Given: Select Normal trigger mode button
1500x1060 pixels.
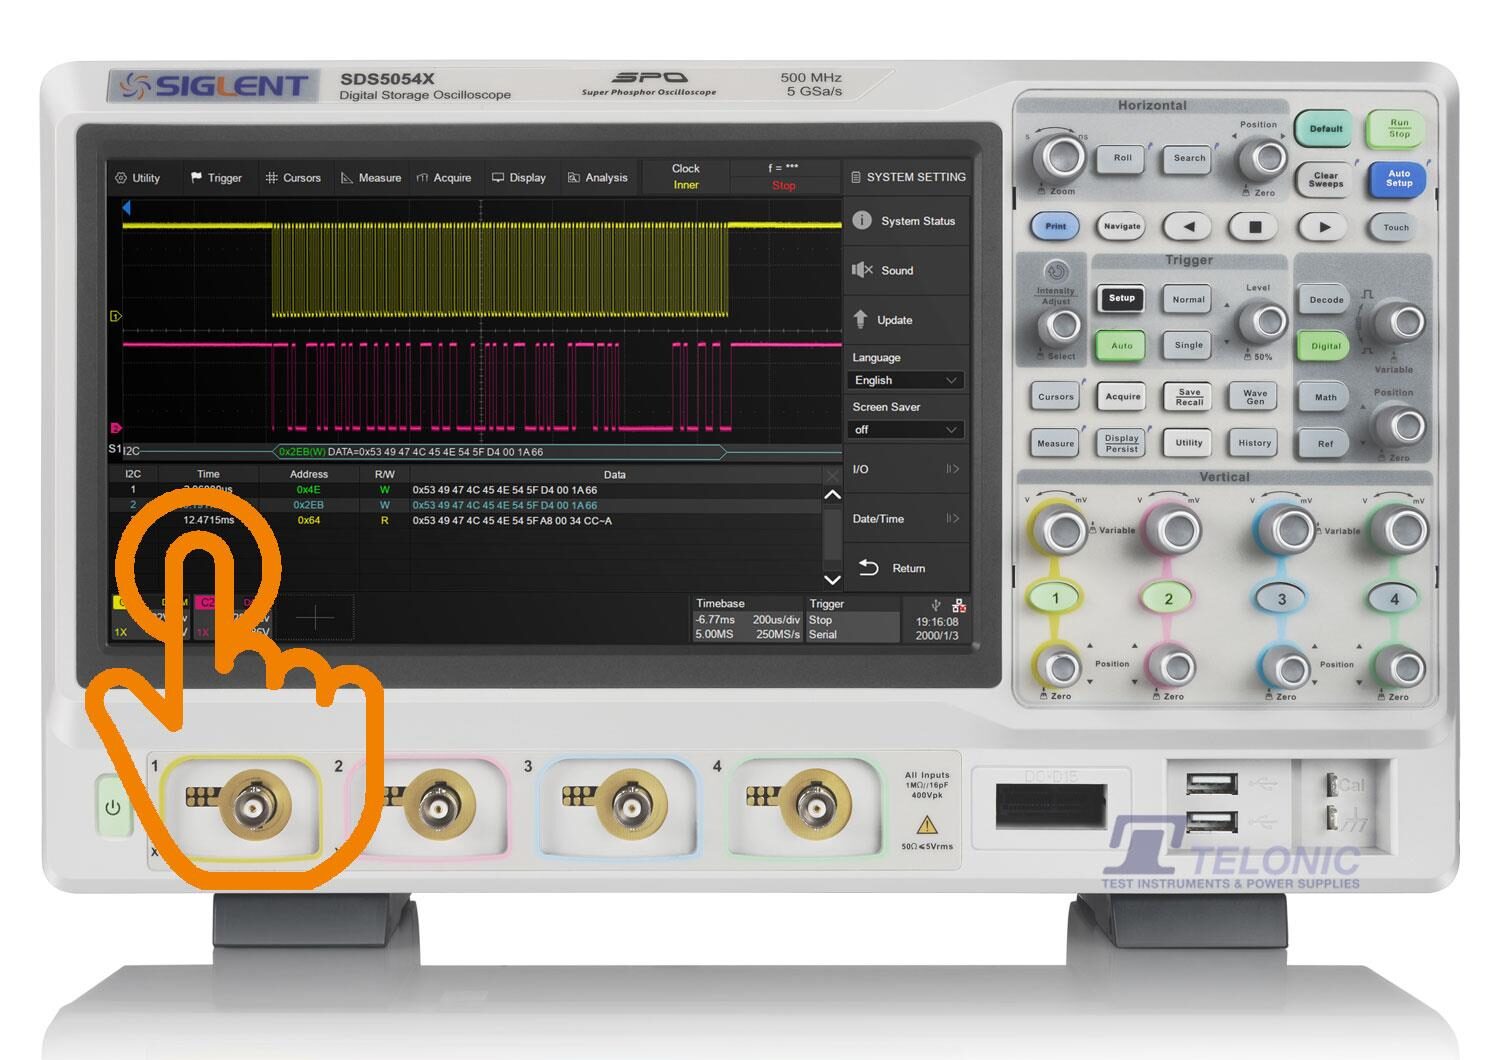Looking at the screenshot, I should tap(1189, 299).
